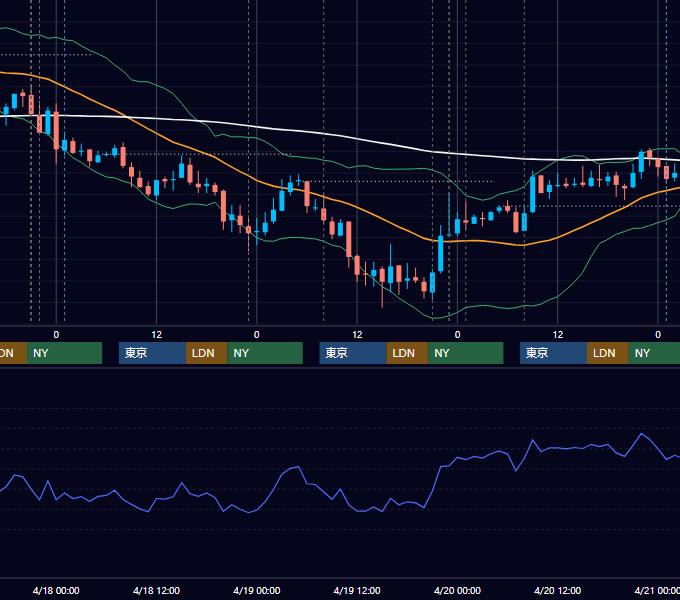Image resolution: width=680 pixels, height=600 pixels.
Task: Click the 4/20 00:00 time axis label
Action: pyautogui.click(x=457, y=590)
